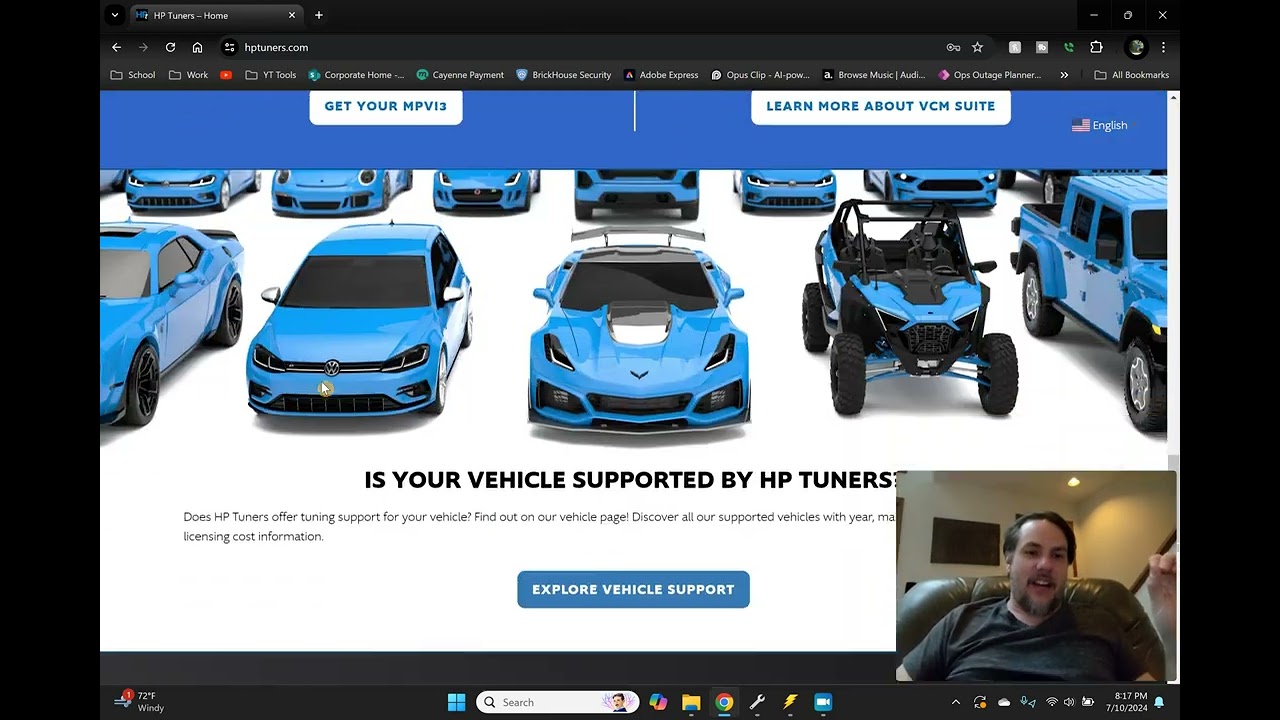1280x720 pixels.
Task: Open the Chrome profile avatar
Action: coord(1136,47)
